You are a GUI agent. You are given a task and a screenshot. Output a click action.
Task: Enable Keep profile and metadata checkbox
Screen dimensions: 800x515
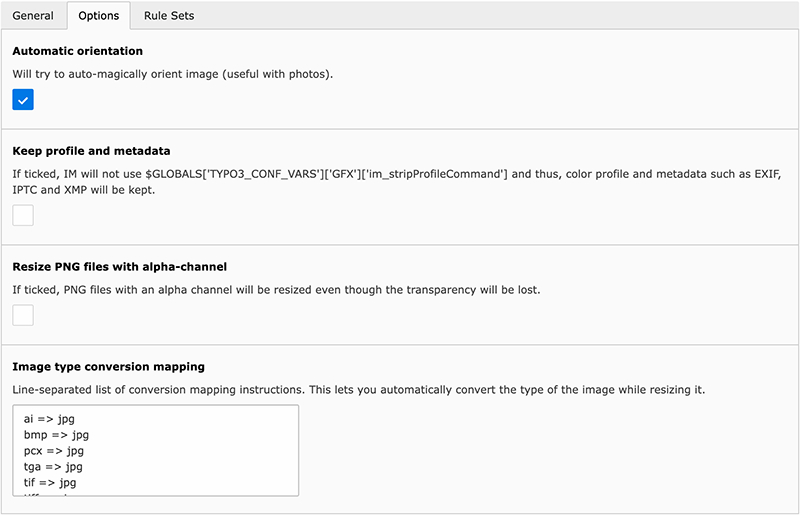(23, 215)
